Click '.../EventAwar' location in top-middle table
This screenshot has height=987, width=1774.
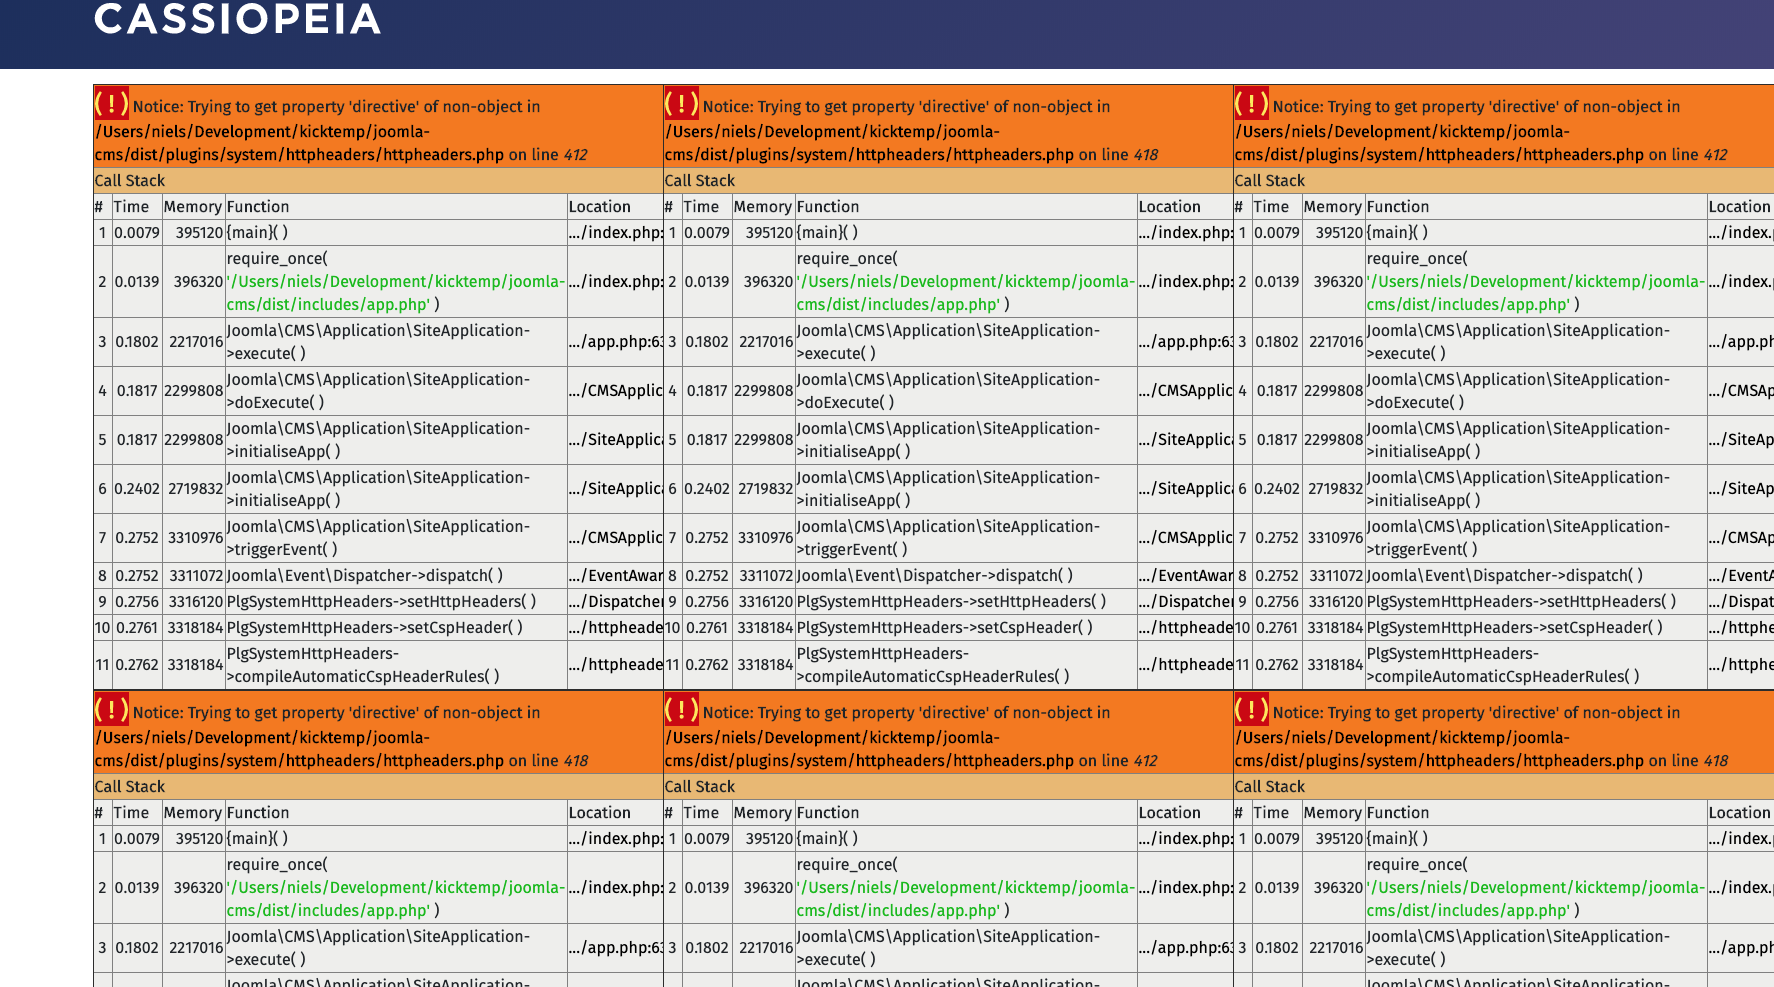(x=1186, y=576)
